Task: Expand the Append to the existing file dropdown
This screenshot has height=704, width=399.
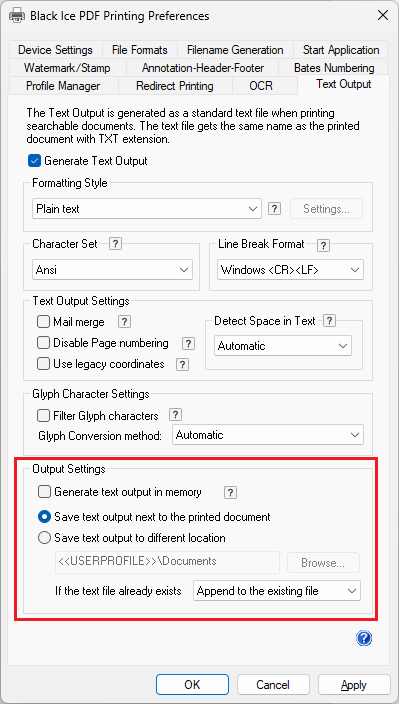Action: [277, 591]
